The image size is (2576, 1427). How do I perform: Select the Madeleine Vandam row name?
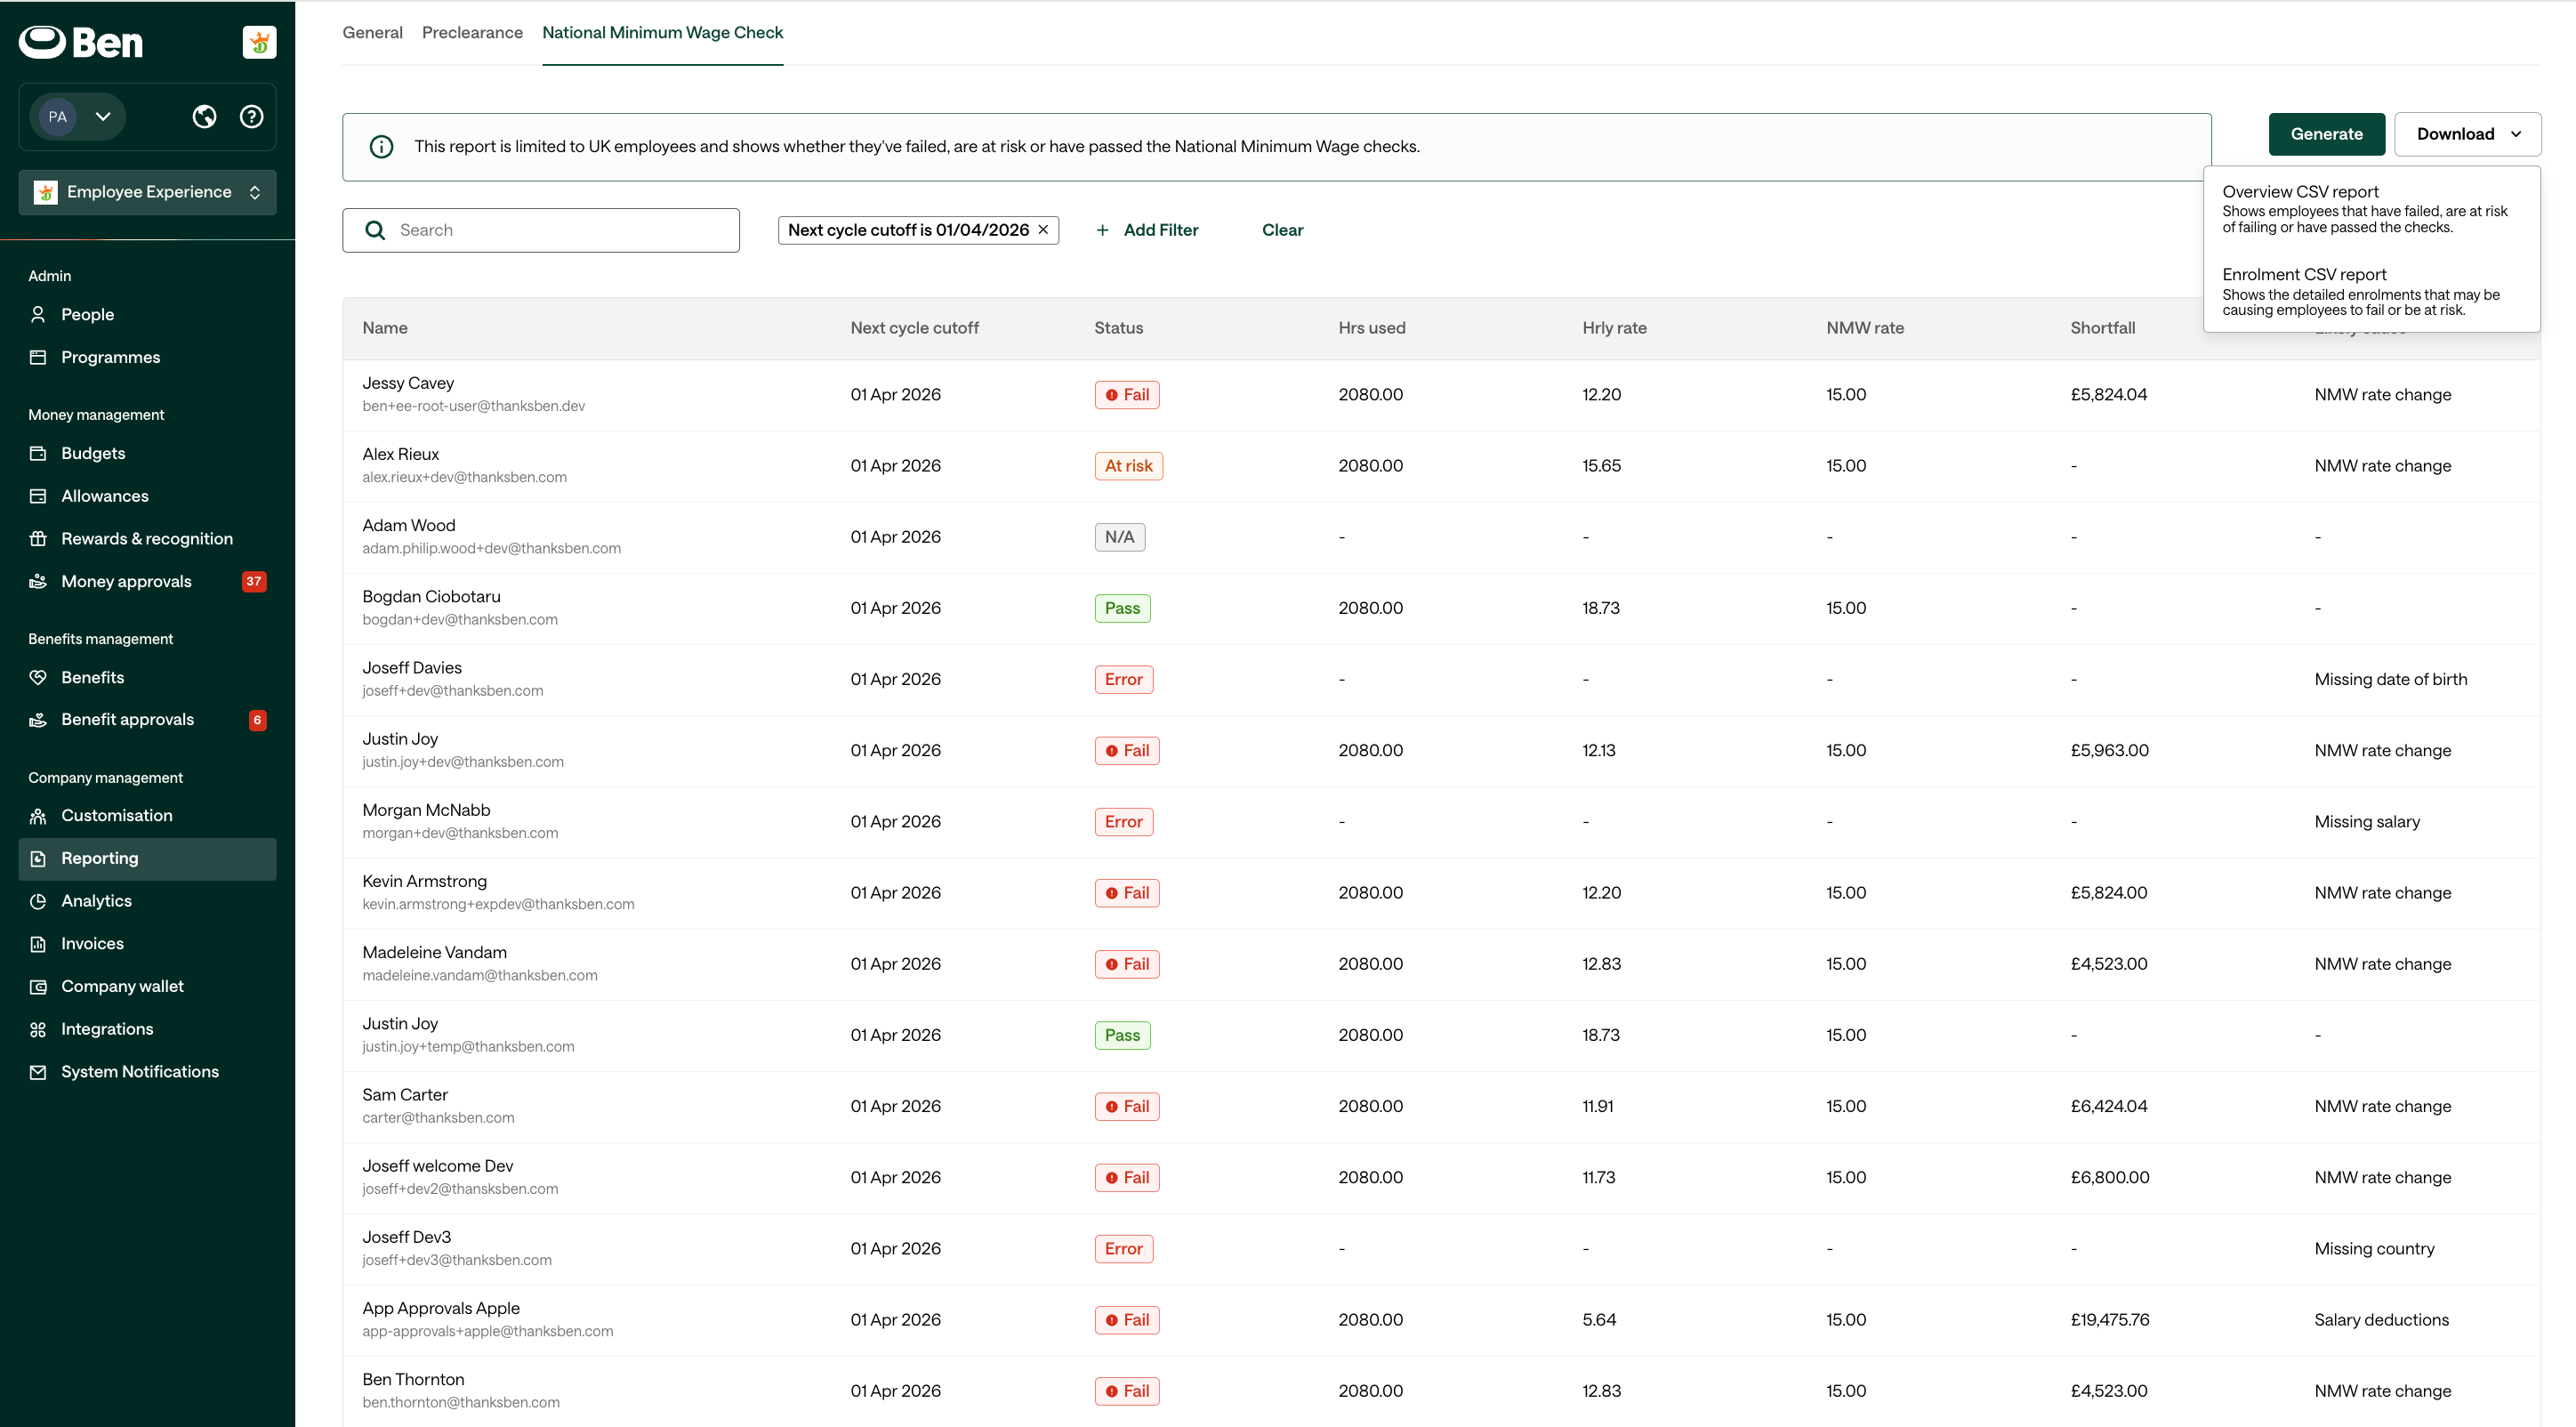(434, 953)
